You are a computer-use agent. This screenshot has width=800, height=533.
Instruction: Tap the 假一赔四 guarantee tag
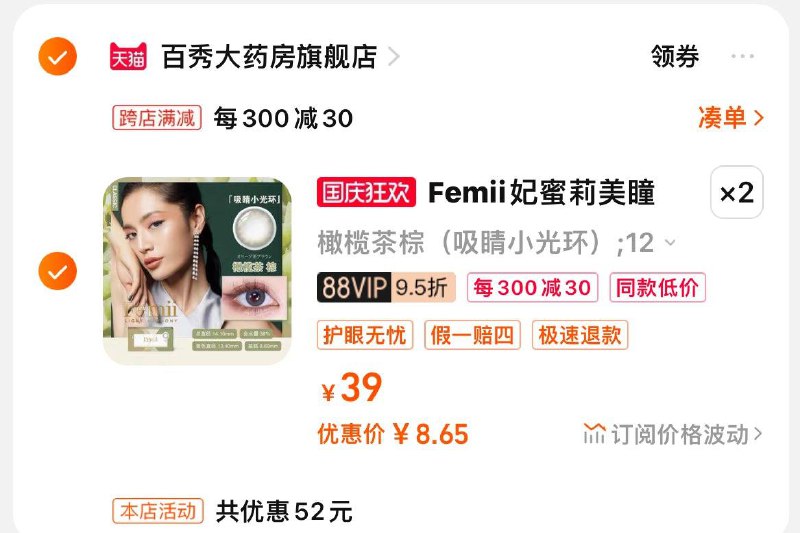(472, 335)
